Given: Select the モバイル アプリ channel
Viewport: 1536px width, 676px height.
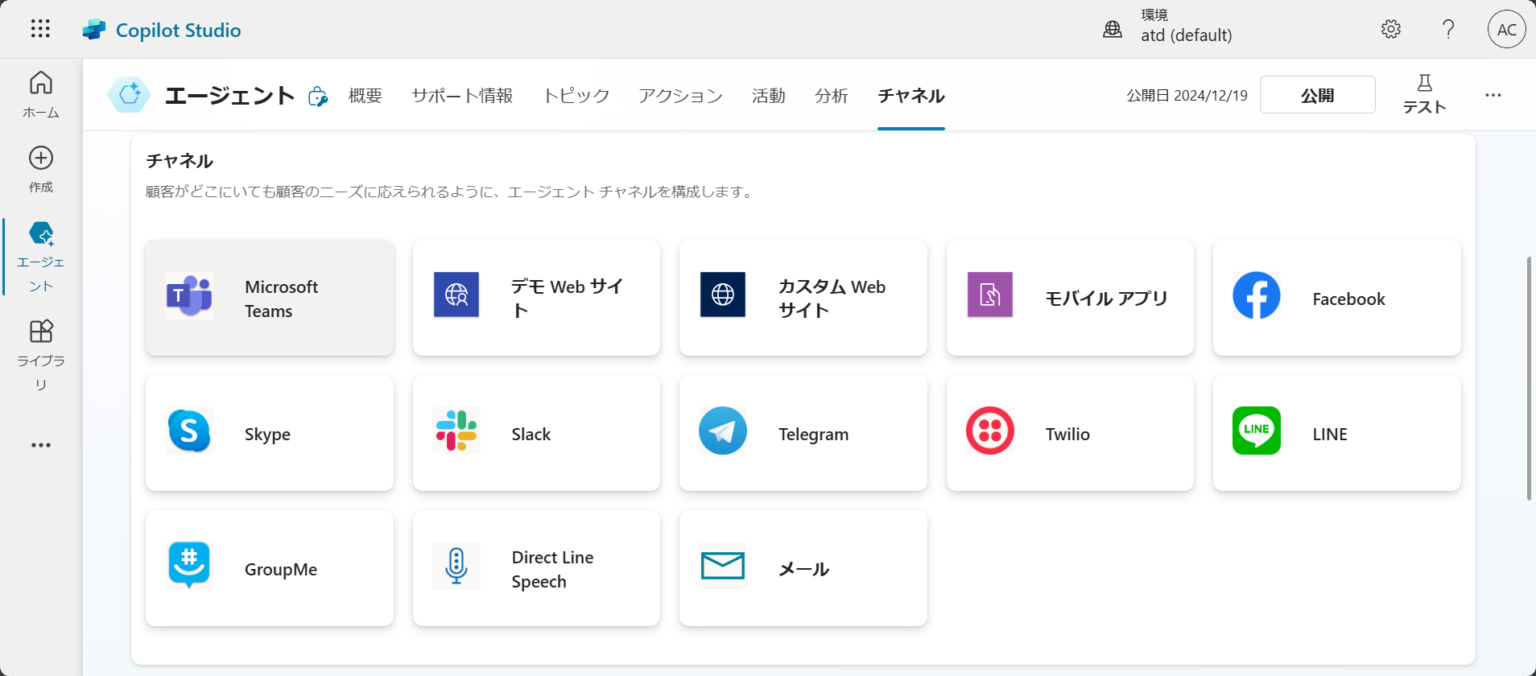Looking at the screenshot, I should (x=1069, y=298).
